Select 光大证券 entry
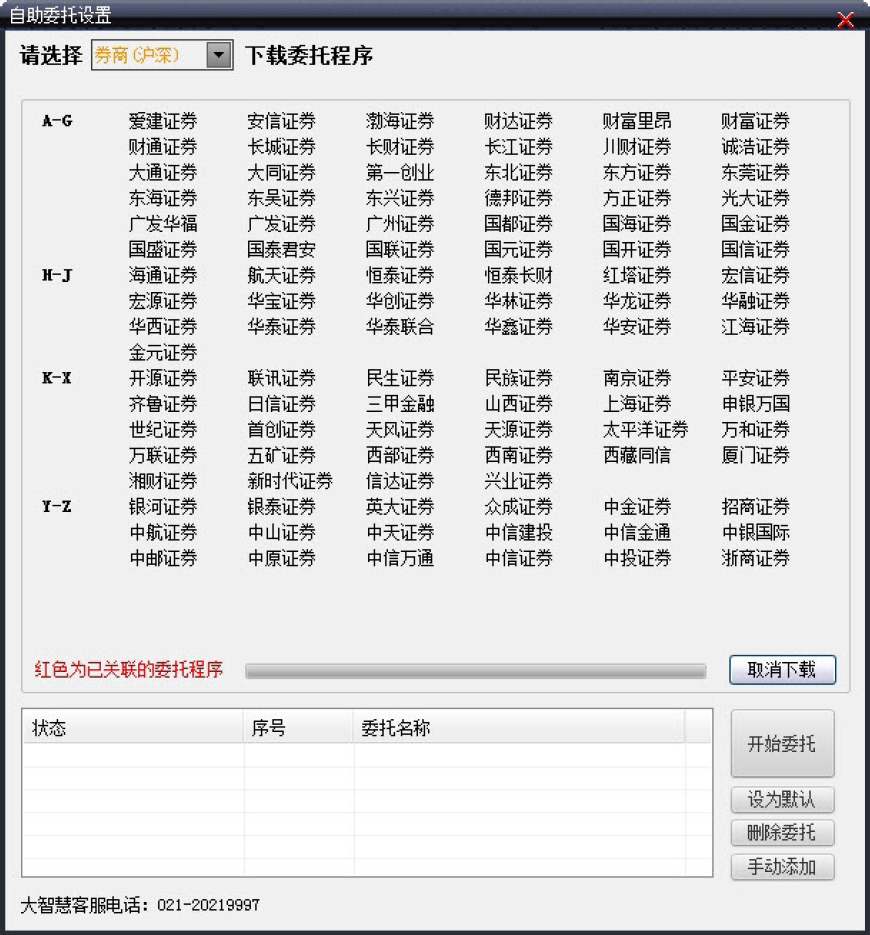This screenshot has height=935, width=870. pyautogui.click(x=755, y=198)
